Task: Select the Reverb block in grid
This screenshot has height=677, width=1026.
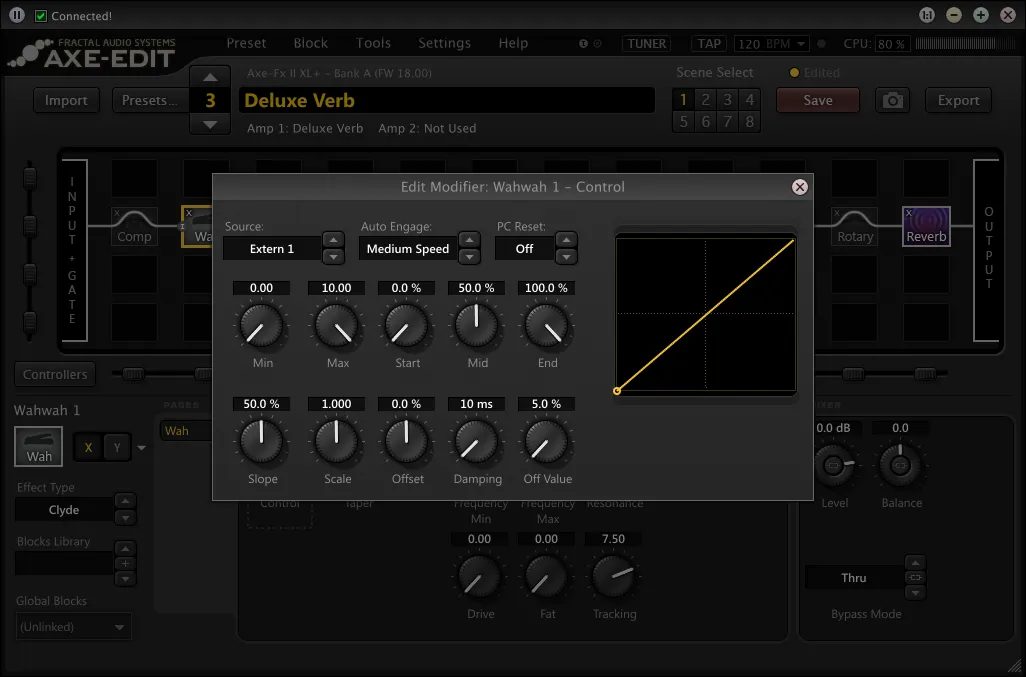Action: [926, 227]
